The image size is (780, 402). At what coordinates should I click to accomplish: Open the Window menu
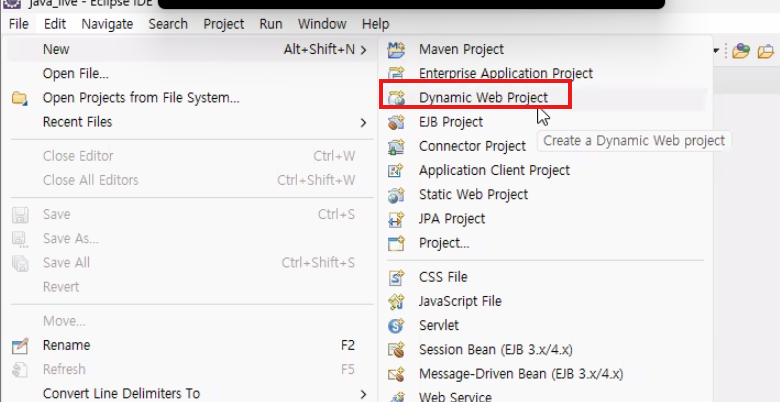coord(322,24)
